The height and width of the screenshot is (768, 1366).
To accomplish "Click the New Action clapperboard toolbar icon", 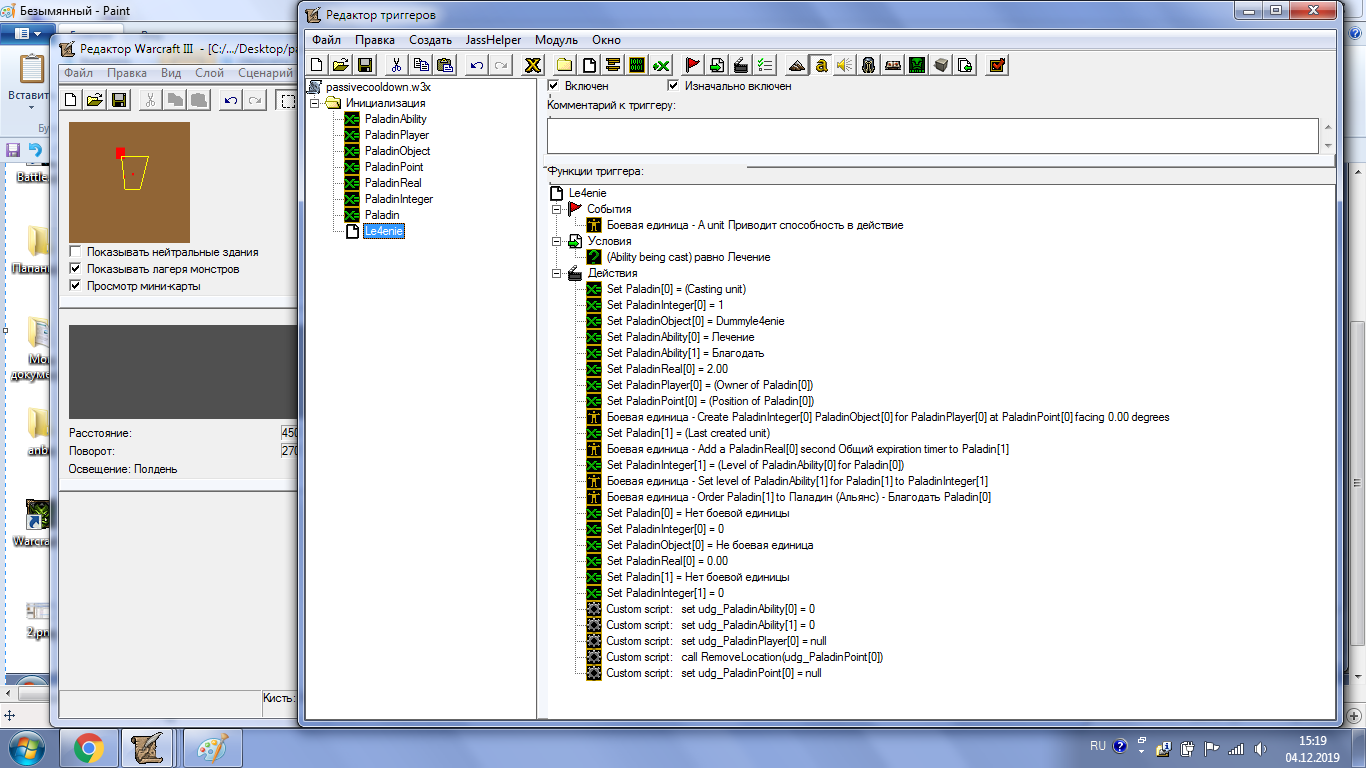I will pyautogui.click(x=741, y=65).
